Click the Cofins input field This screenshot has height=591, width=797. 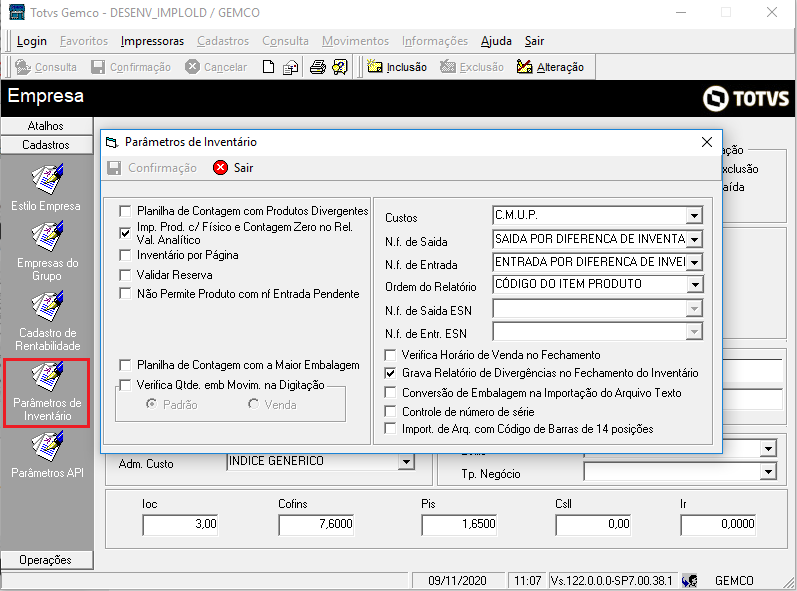(316, 524)
